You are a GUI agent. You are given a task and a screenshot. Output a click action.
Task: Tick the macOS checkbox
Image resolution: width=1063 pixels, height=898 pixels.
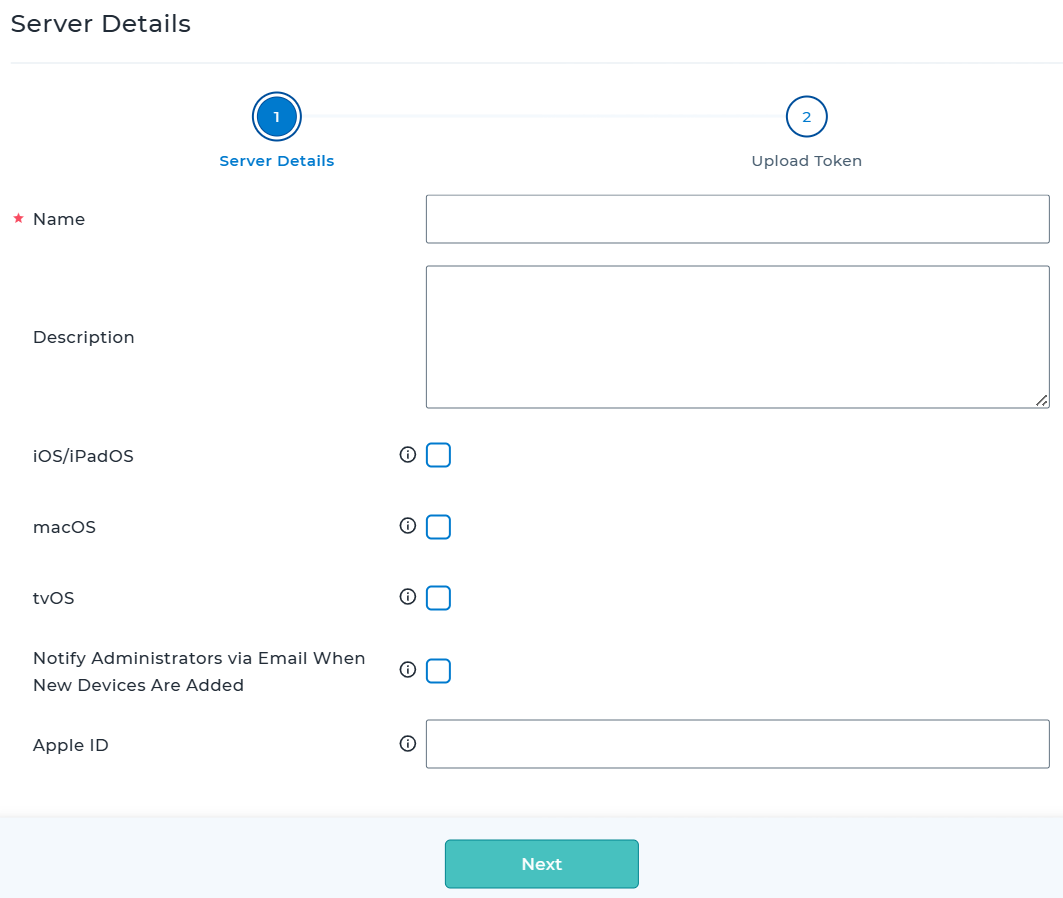click(x=438, y=527)
